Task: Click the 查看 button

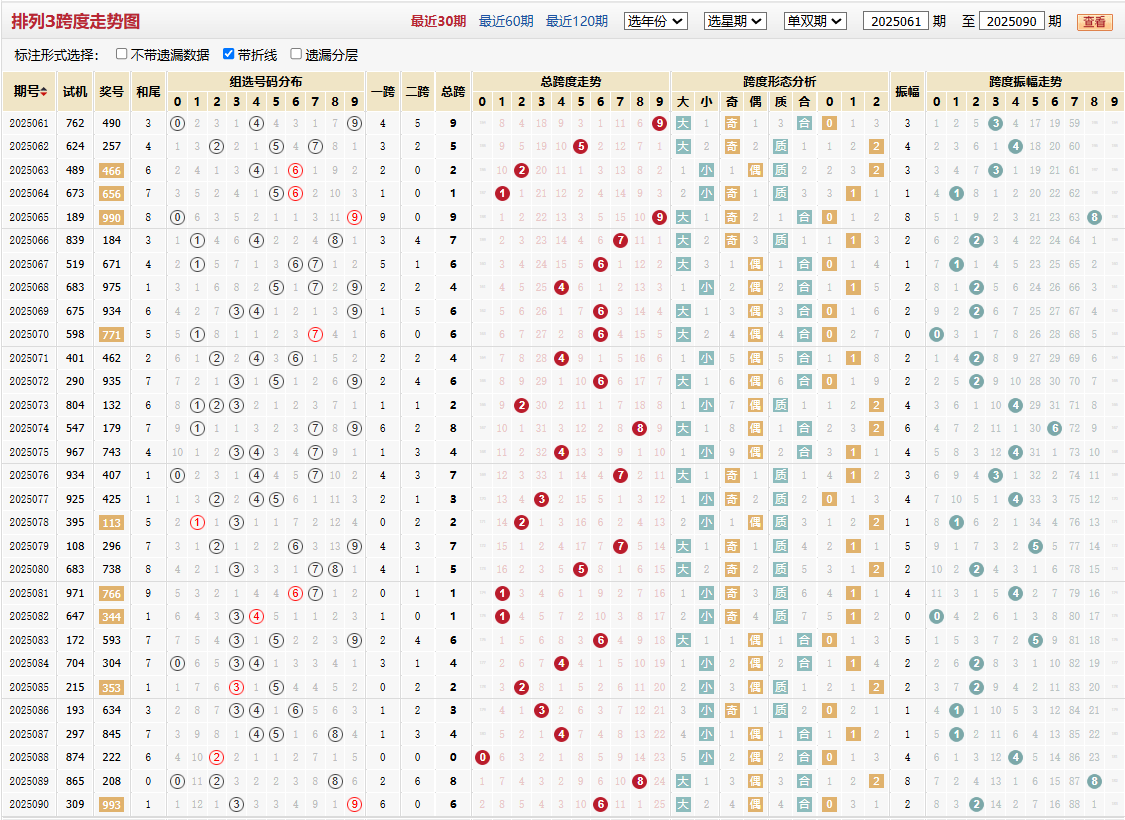Action: (1094, 22)
